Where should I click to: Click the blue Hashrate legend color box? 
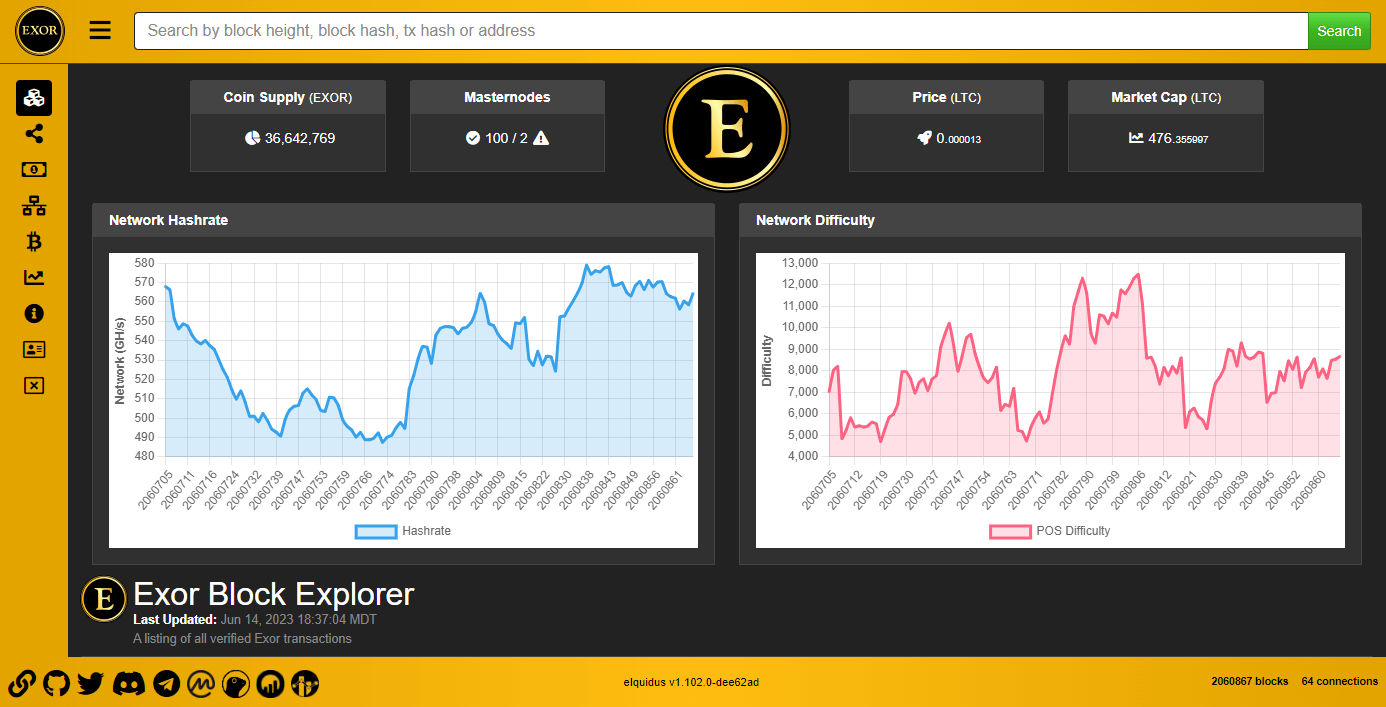pos(376,531)
